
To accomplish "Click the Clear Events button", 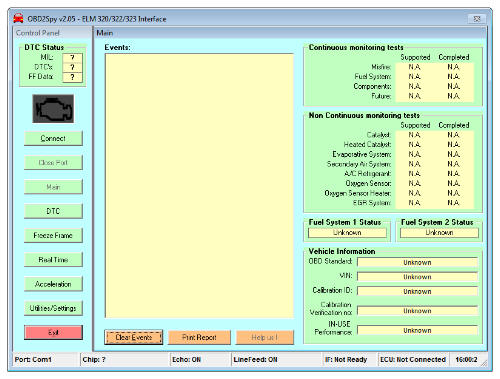I will click(x=134, y=337).
